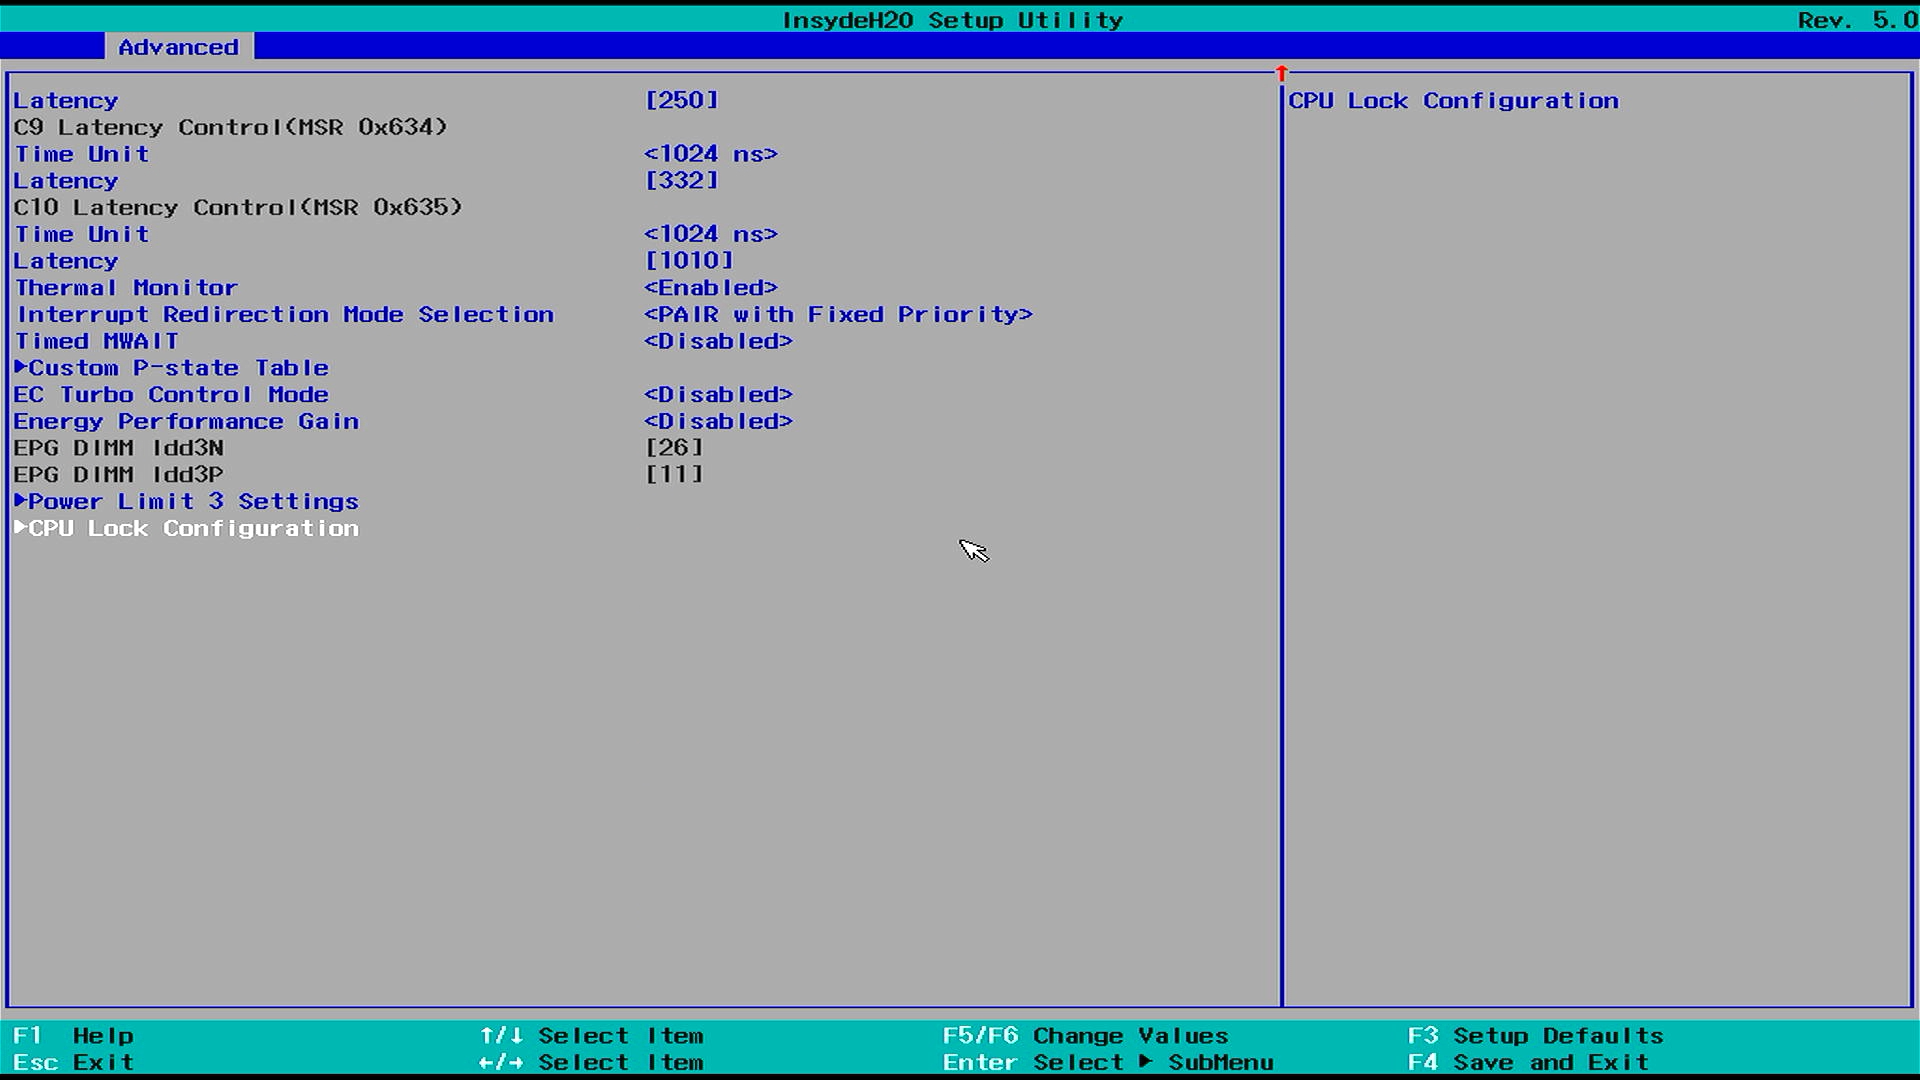The height and width of the screenshot is (1080, 1920).
Task: Click F4 Save and Exit
Action: tap(1528, 1062)
